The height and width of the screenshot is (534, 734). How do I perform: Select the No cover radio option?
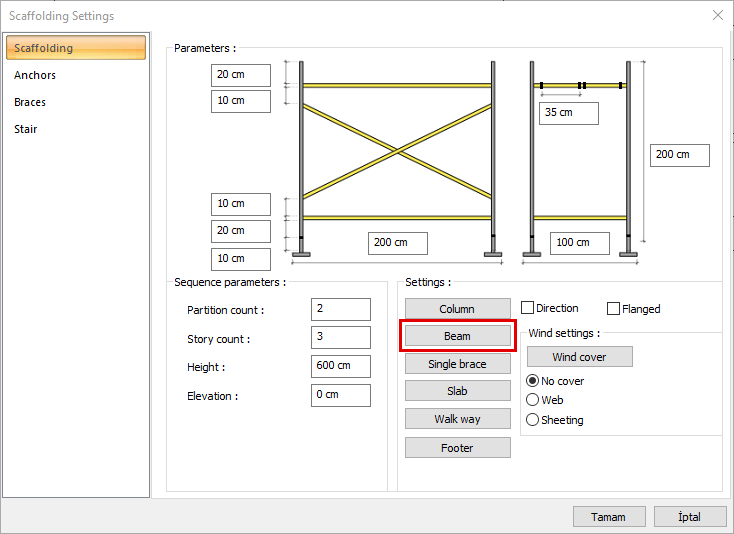[x=533, y=381]
